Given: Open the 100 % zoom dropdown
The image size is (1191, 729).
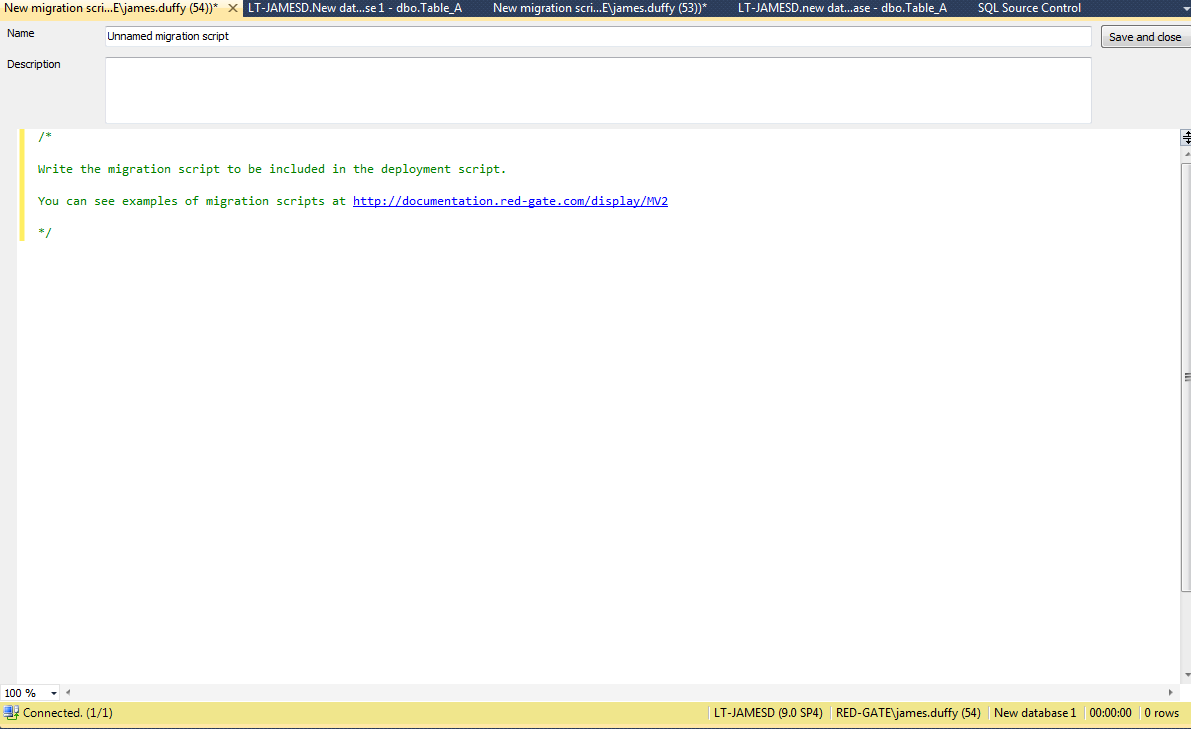Looking at the screenshot, I should (54, 693).
